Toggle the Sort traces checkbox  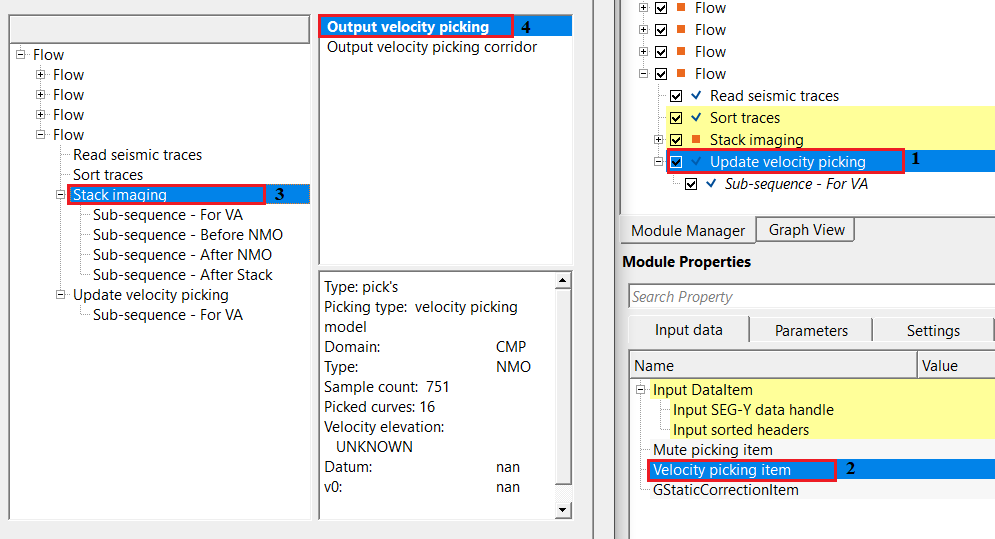click(677, 118)
